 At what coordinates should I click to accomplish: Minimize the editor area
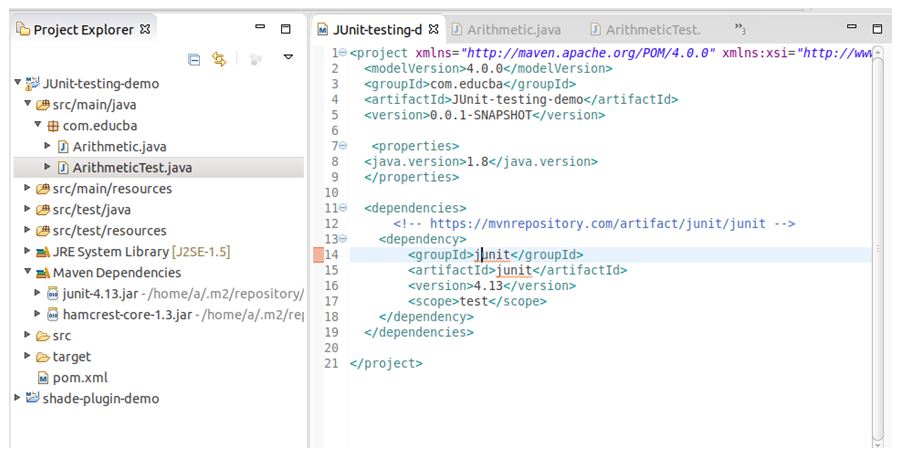coord(852,26)
